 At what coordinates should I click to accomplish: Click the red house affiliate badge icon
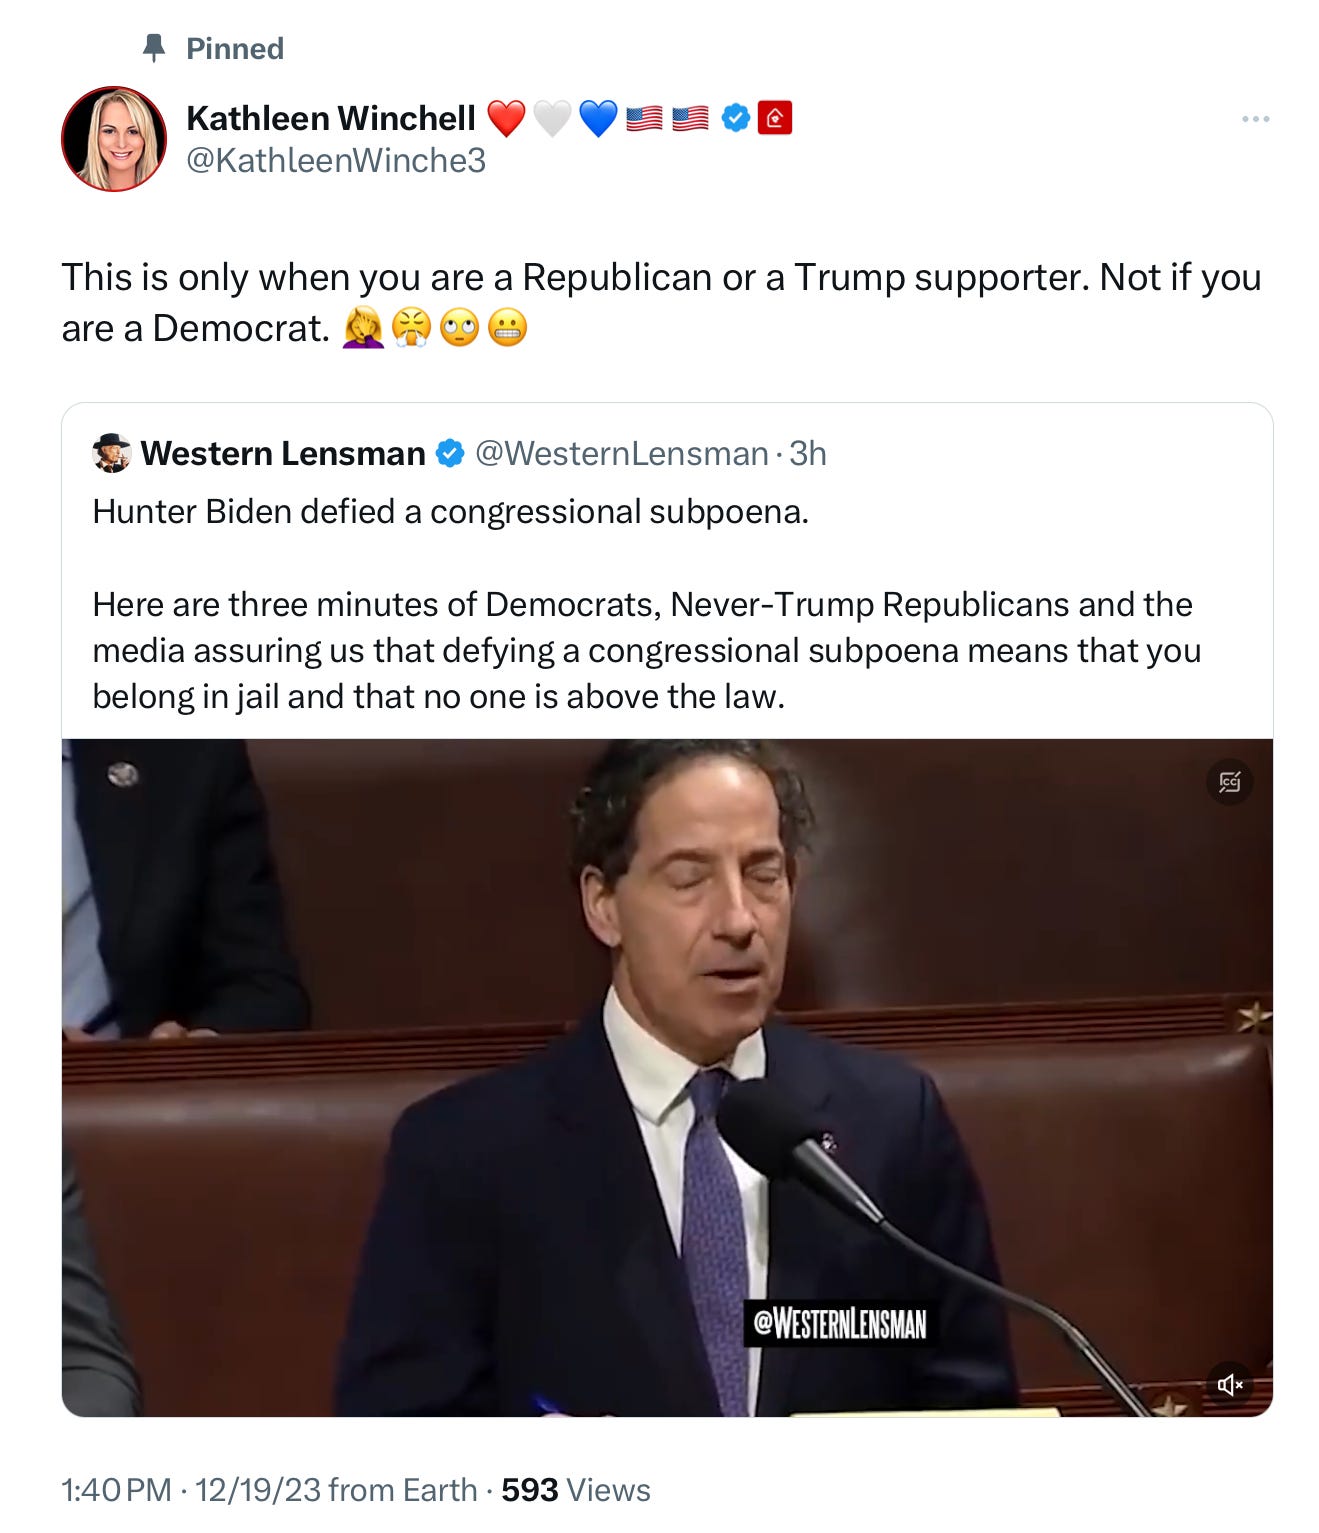(x=775, y=118)
